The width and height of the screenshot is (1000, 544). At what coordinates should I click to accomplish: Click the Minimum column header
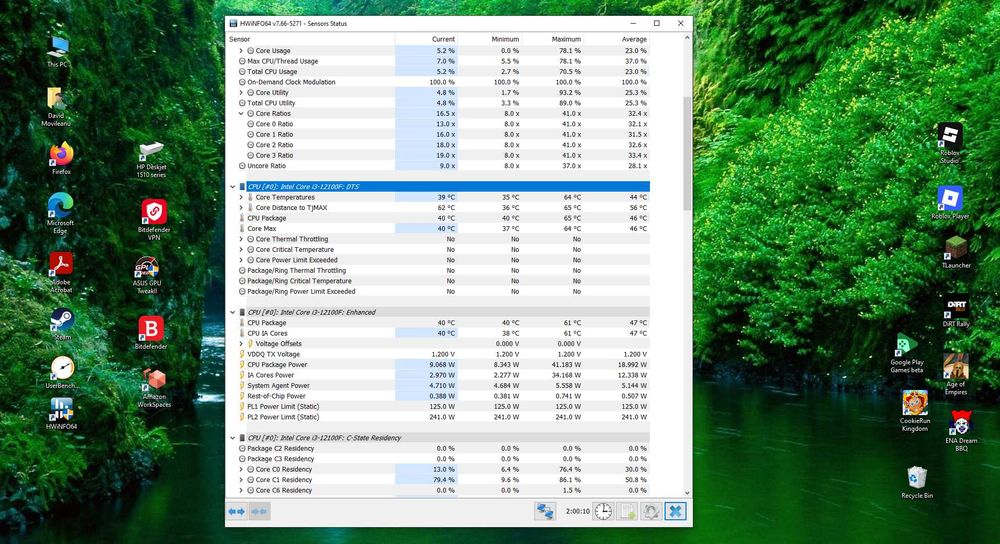pos(489,39)
